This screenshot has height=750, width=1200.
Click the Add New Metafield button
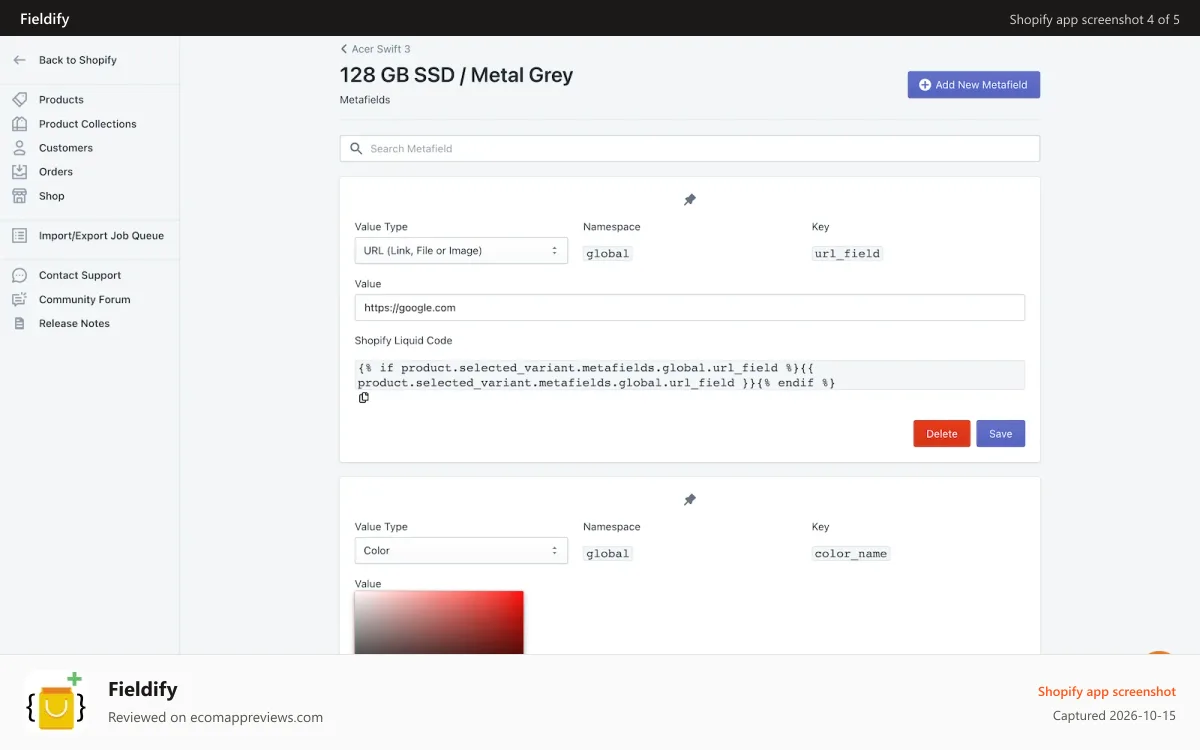point(974,85)
